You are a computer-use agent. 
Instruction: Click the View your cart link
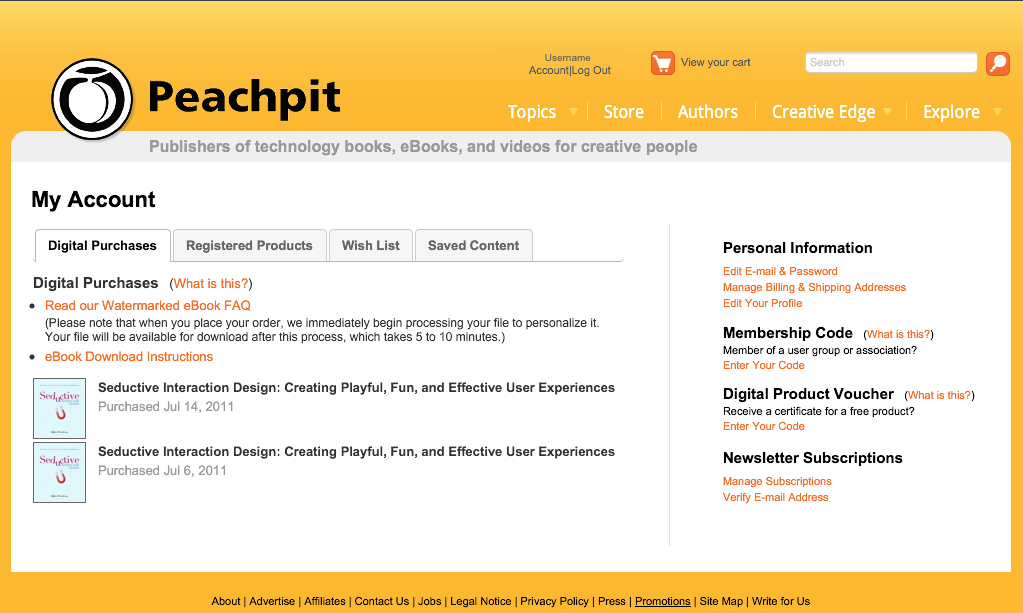click(716, 63)
